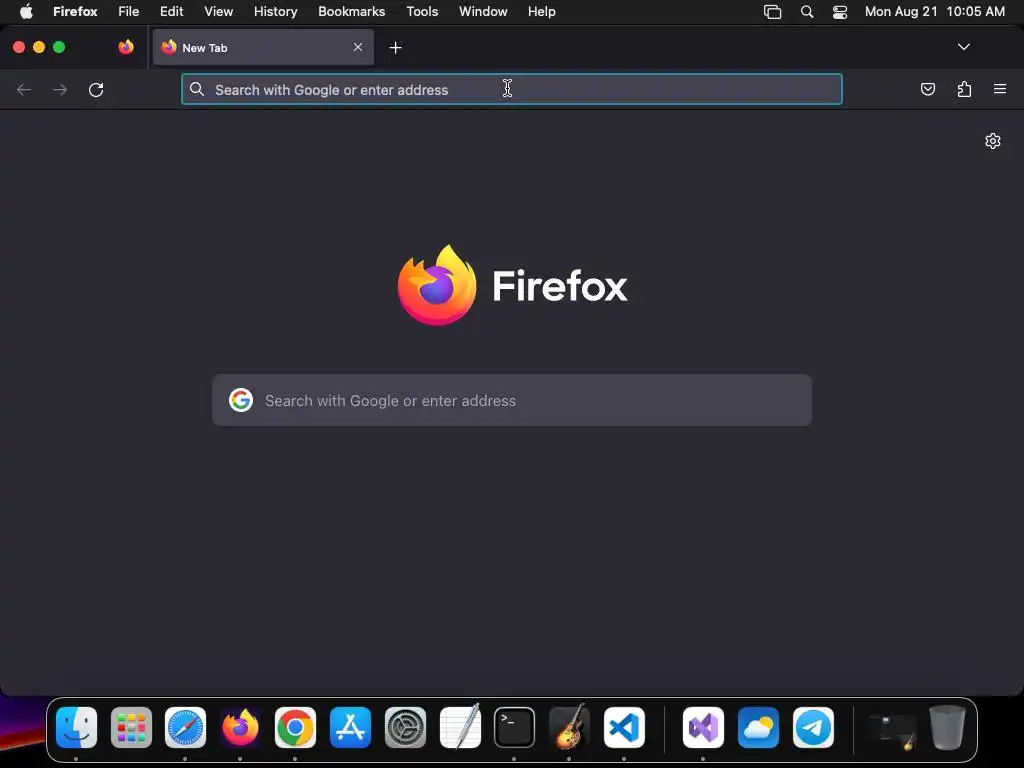Open the Extensions puzzle icon
1024x768 pixels.
pyautogui.click(x=964, y=89)
